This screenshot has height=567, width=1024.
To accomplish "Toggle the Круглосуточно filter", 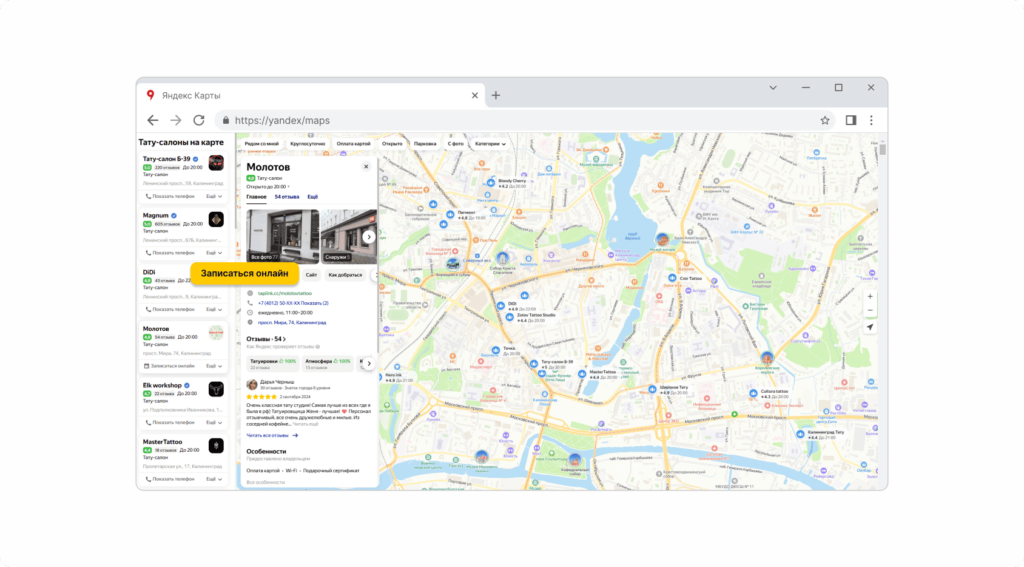I will [306, 144].
